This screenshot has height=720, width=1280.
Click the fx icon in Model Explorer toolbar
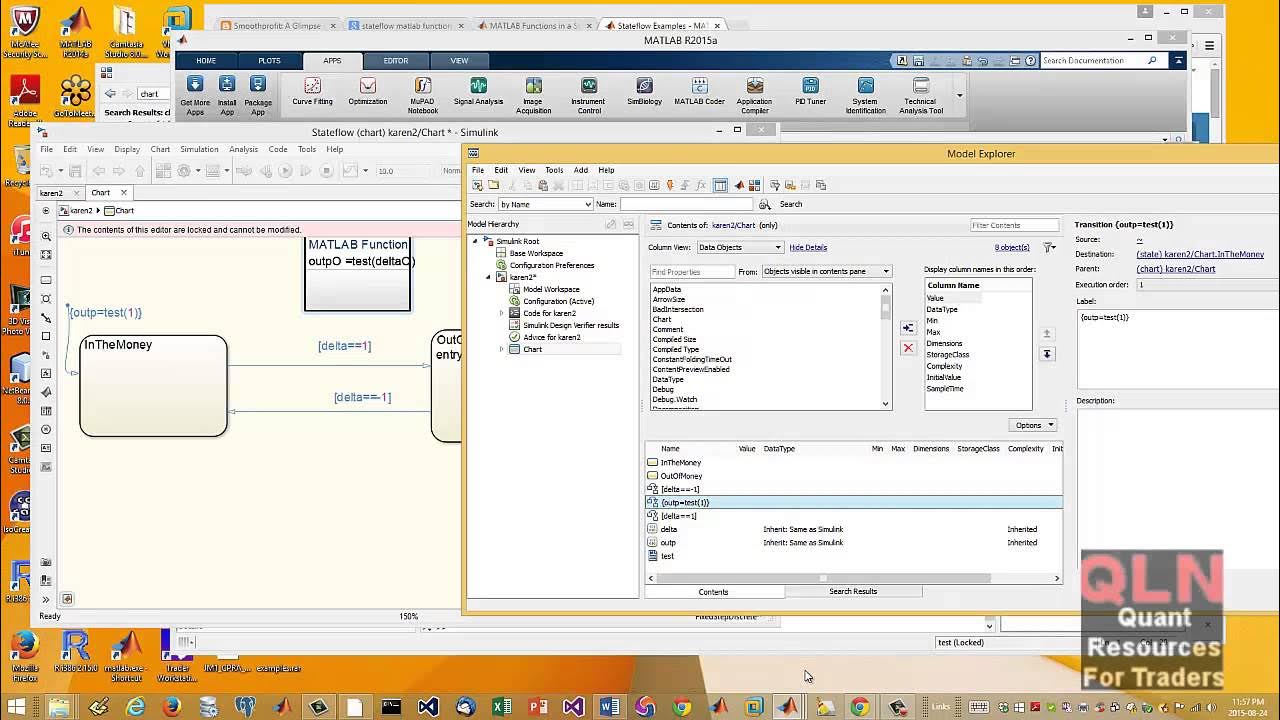[701, 185]
